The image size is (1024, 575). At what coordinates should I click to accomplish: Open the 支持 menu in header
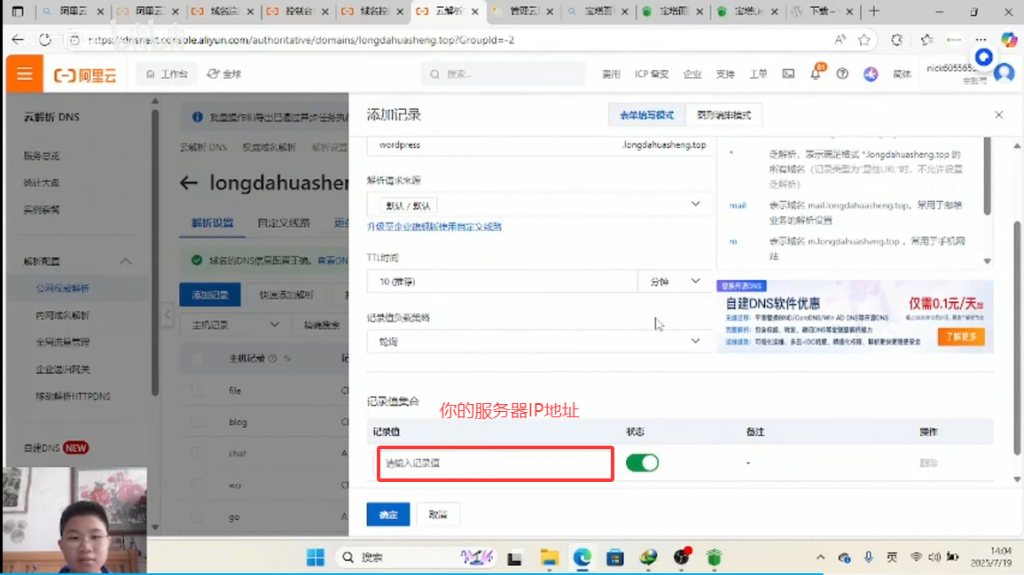click(x=725, y=74)
